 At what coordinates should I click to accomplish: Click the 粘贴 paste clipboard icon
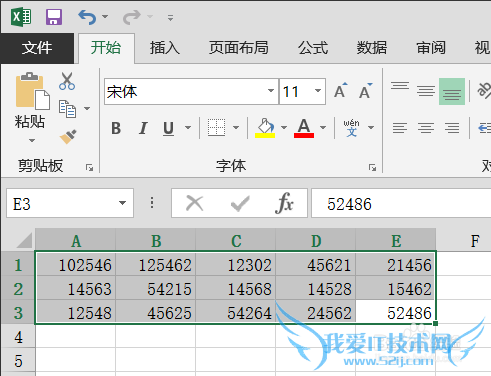point(32,91)
